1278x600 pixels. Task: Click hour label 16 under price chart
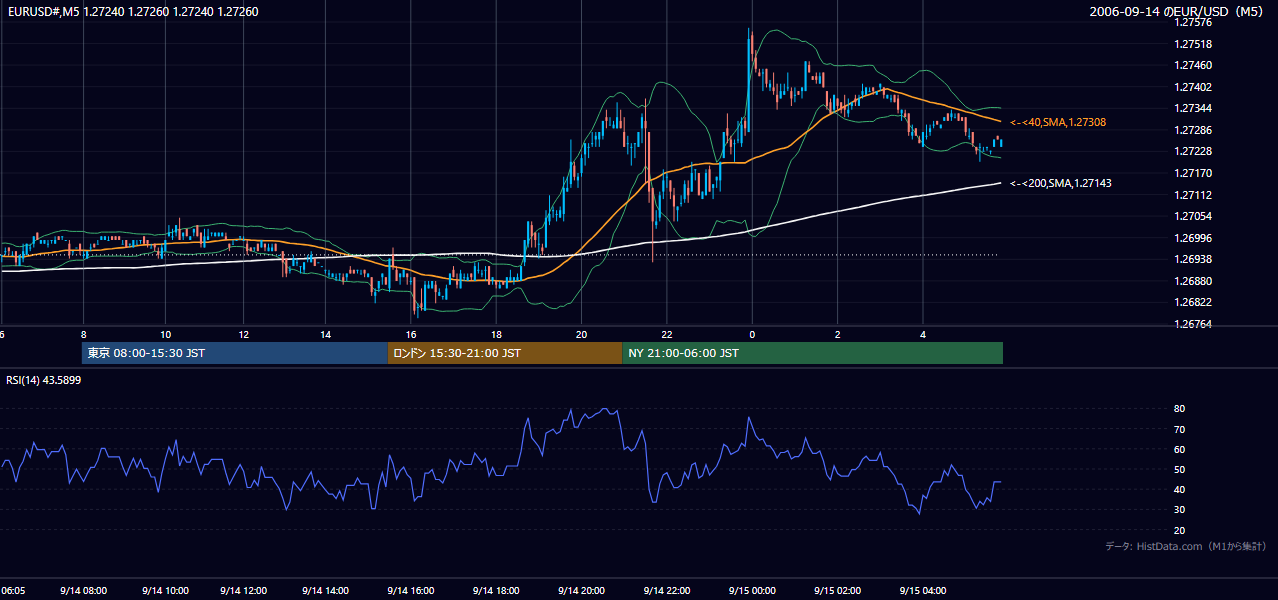(411, 334)
